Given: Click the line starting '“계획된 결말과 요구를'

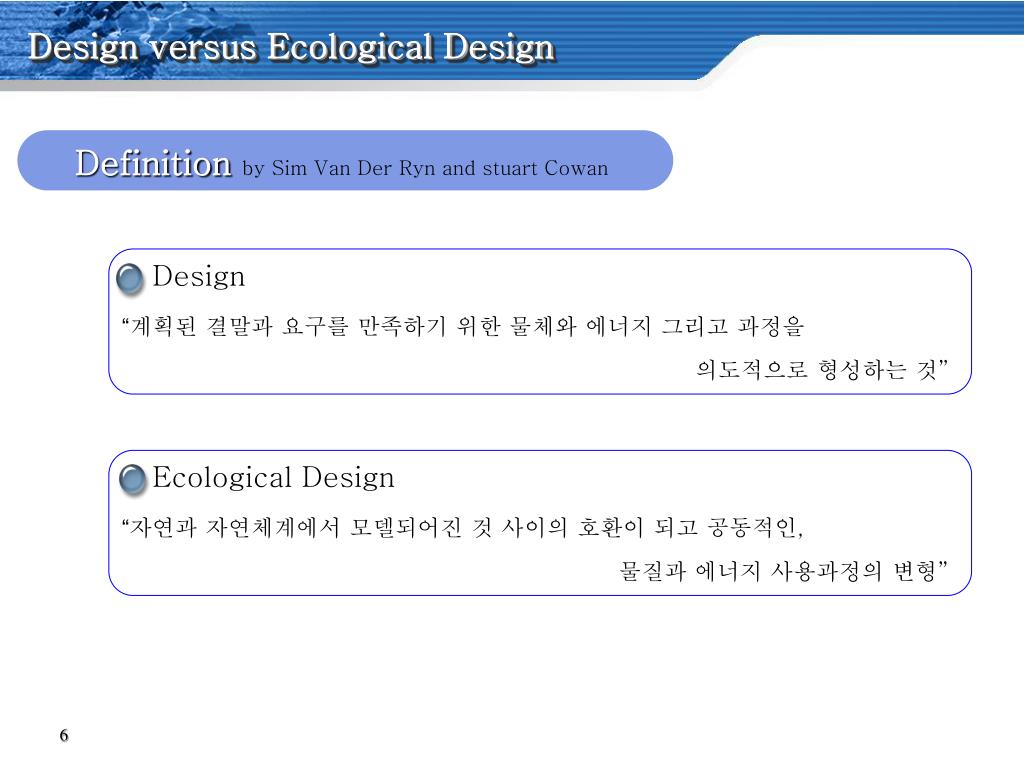Looking at the screenshot, I should pos(462,325).
